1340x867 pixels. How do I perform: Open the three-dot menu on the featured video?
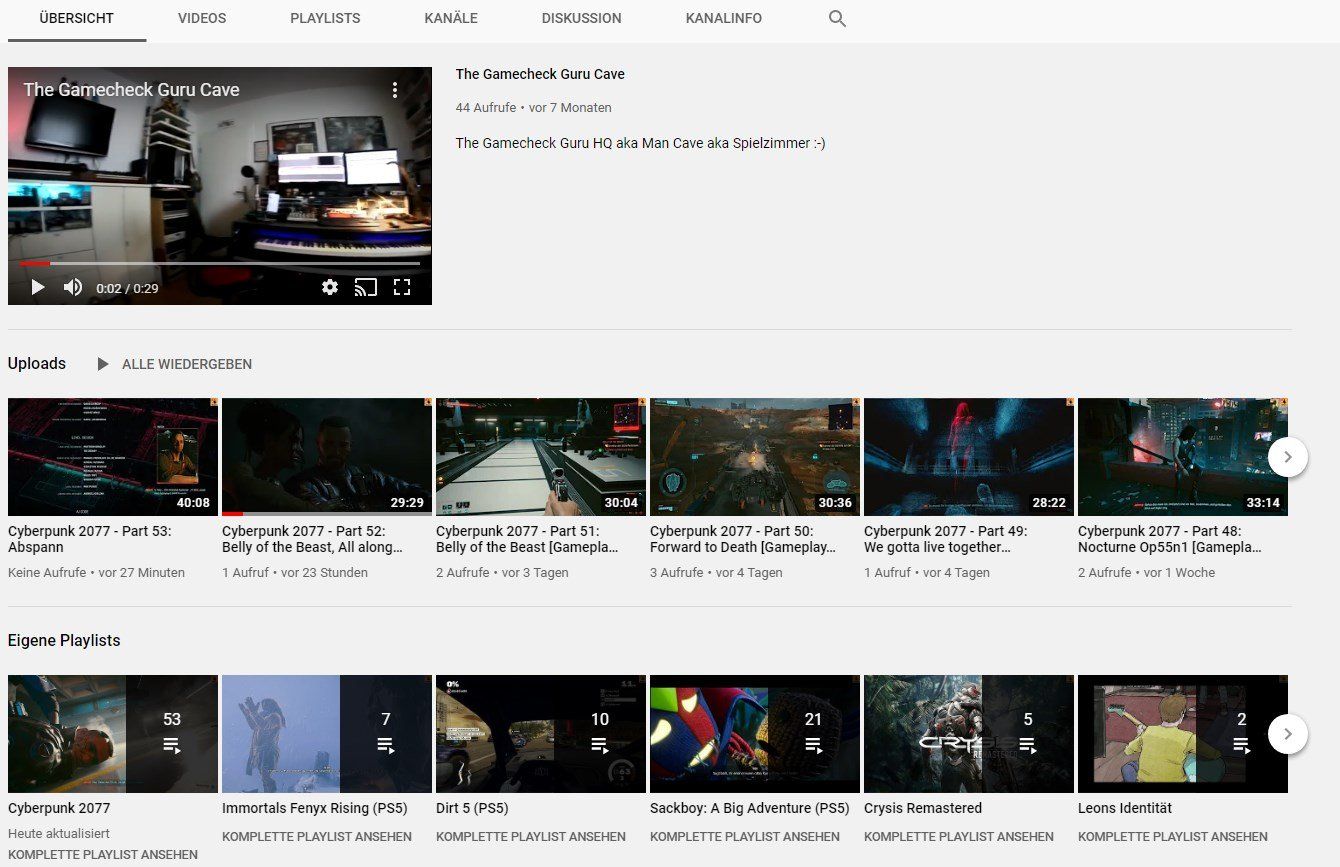pyautogui.click(x=395, y=90)
